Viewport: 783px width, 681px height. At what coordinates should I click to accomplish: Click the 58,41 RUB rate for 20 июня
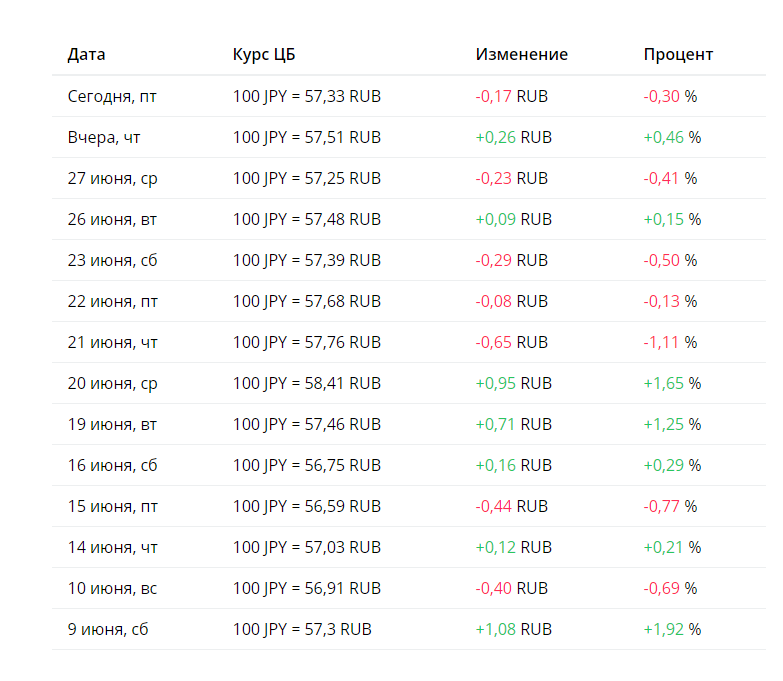point(307,384)
